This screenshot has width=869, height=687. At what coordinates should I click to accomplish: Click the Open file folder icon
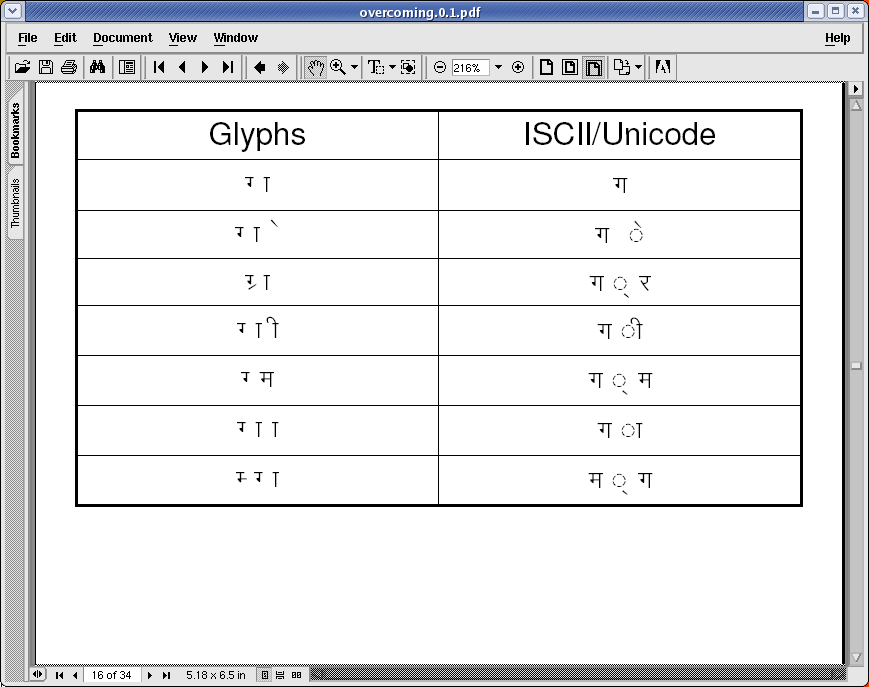(x=22, y=67)
